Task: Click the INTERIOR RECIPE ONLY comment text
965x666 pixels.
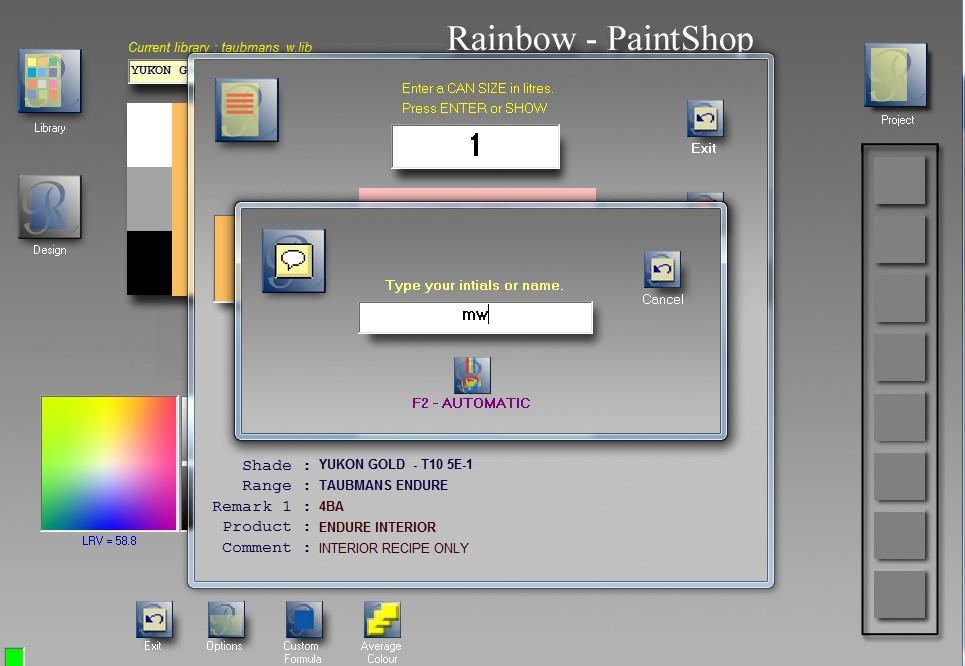Action: (x=393, y=548)
